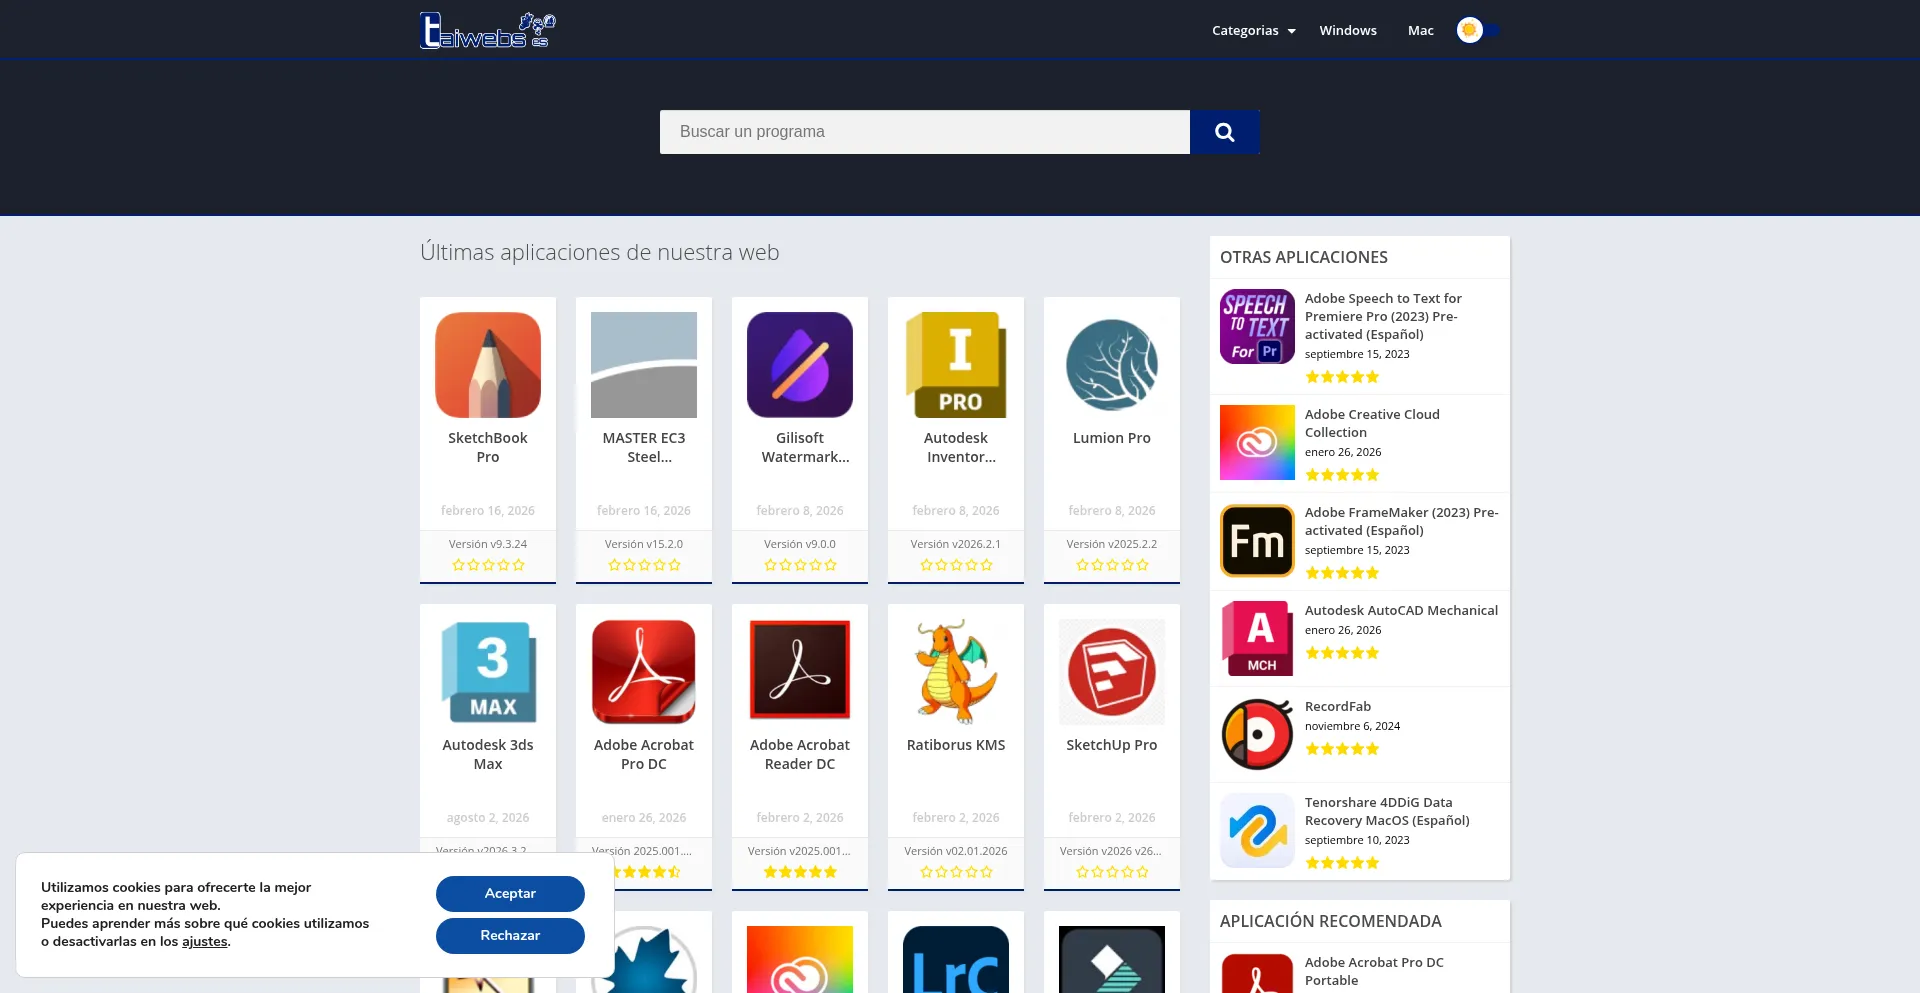Open the Adobe Creative Cloud Collection sidebar icon

1257,442
